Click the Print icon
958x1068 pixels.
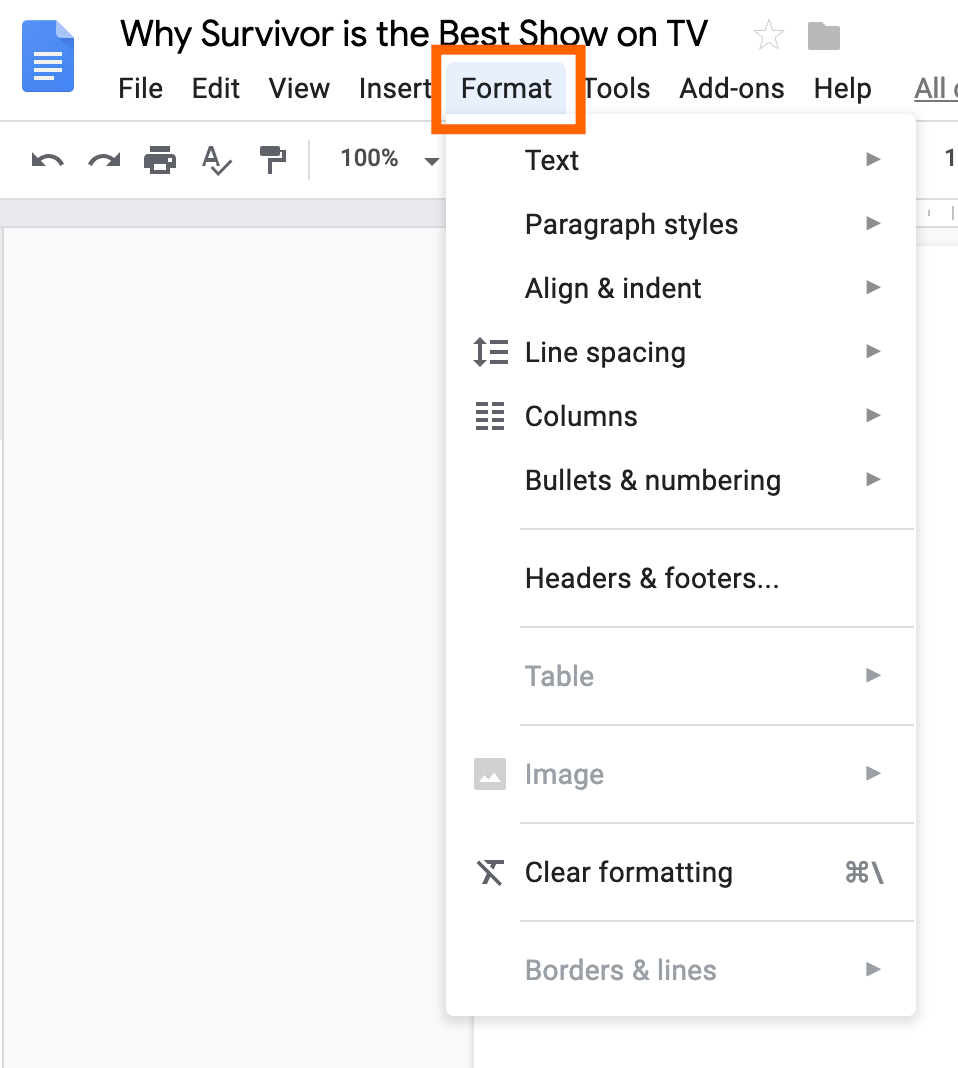tap(160, 160)
